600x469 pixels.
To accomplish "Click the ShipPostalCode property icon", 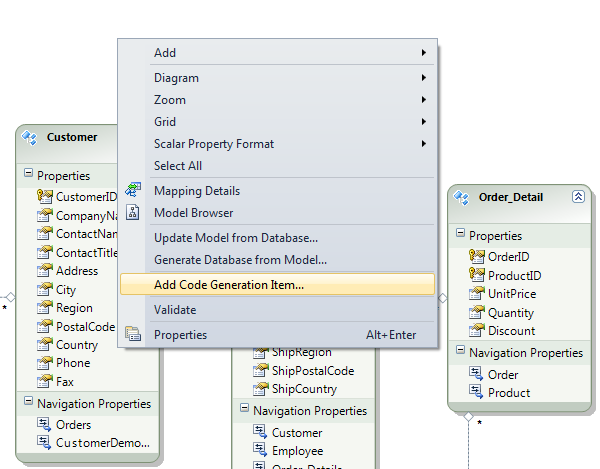I will tap(261, 370).
